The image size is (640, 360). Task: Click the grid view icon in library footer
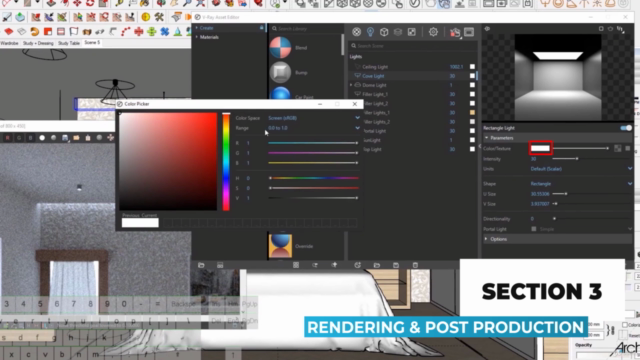coord(296,265)
